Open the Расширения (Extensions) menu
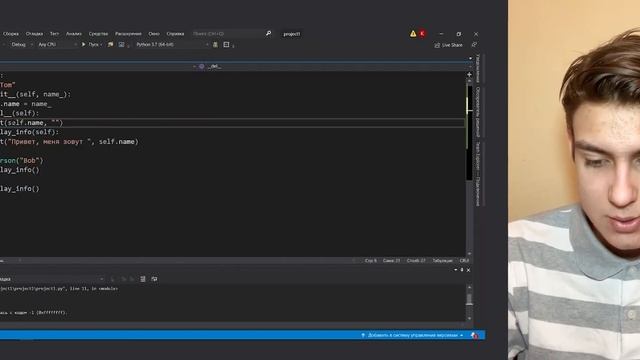This screenshot has width=640, height=360. pyautogui.click(x=128, y=34)
